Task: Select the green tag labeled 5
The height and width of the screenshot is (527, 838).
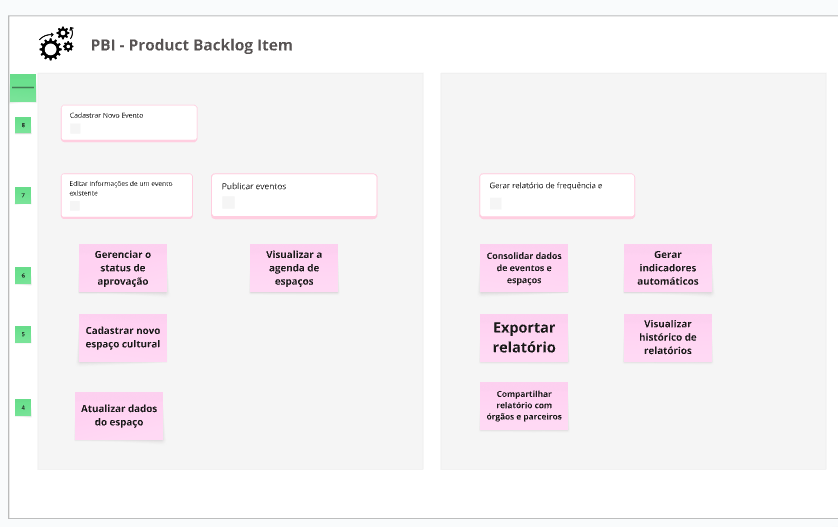Action: (x=23, y=334)
